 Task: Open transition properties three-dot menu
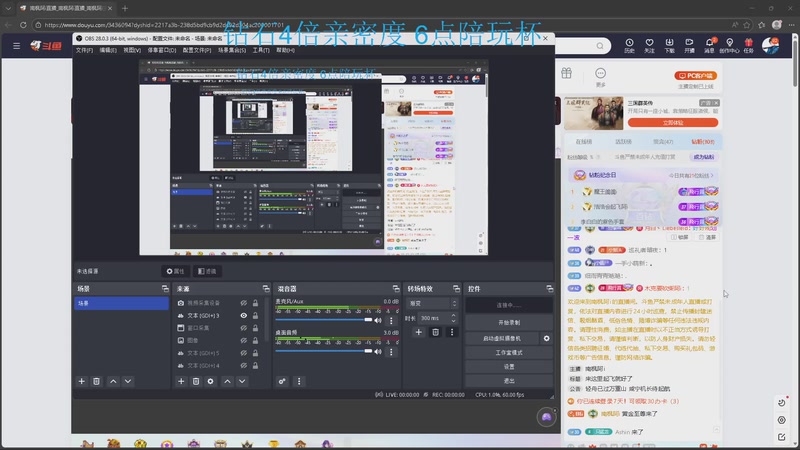tap(452, 332)
